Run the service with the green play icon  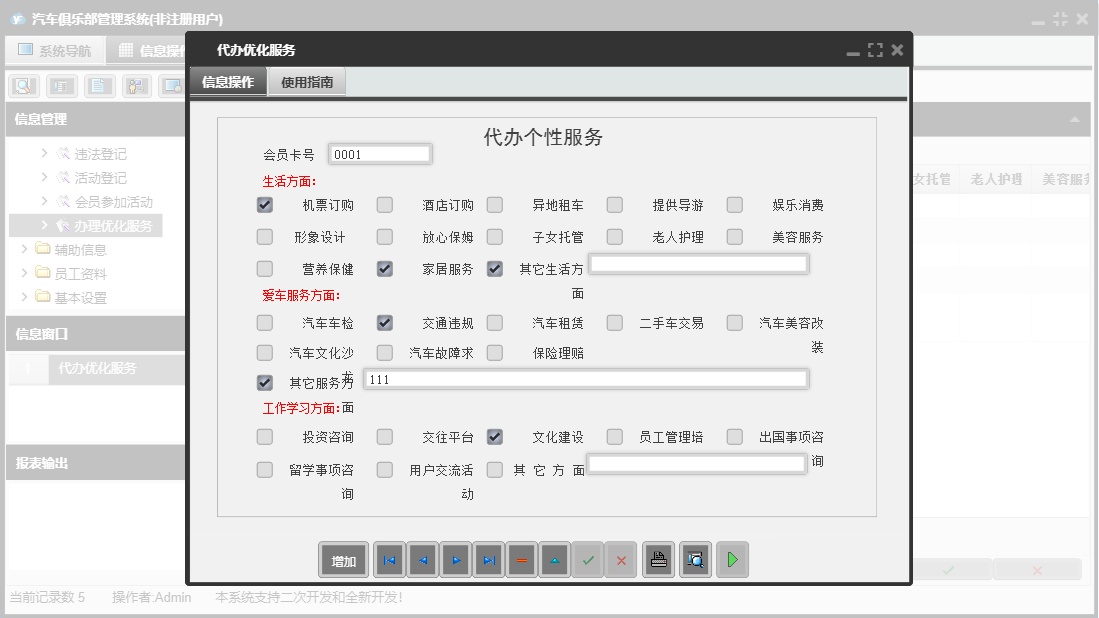point(732,560)
